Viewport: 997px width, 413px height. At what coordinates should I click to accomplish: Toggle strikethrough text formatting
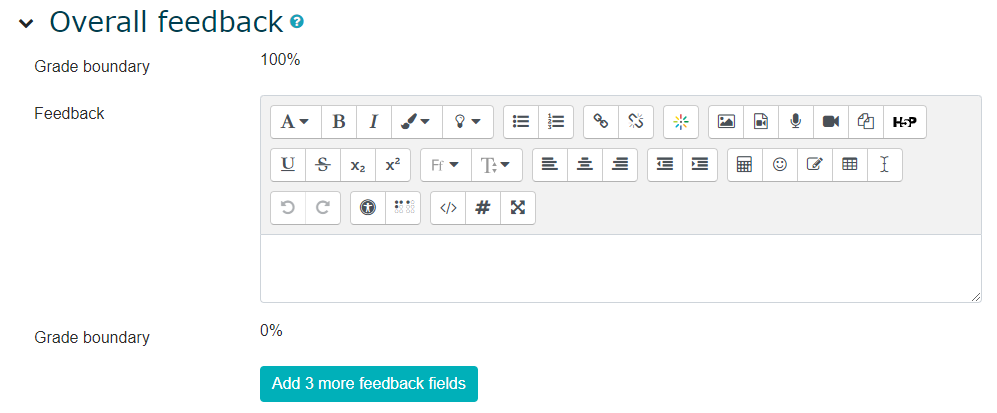(x=322, y=165)
